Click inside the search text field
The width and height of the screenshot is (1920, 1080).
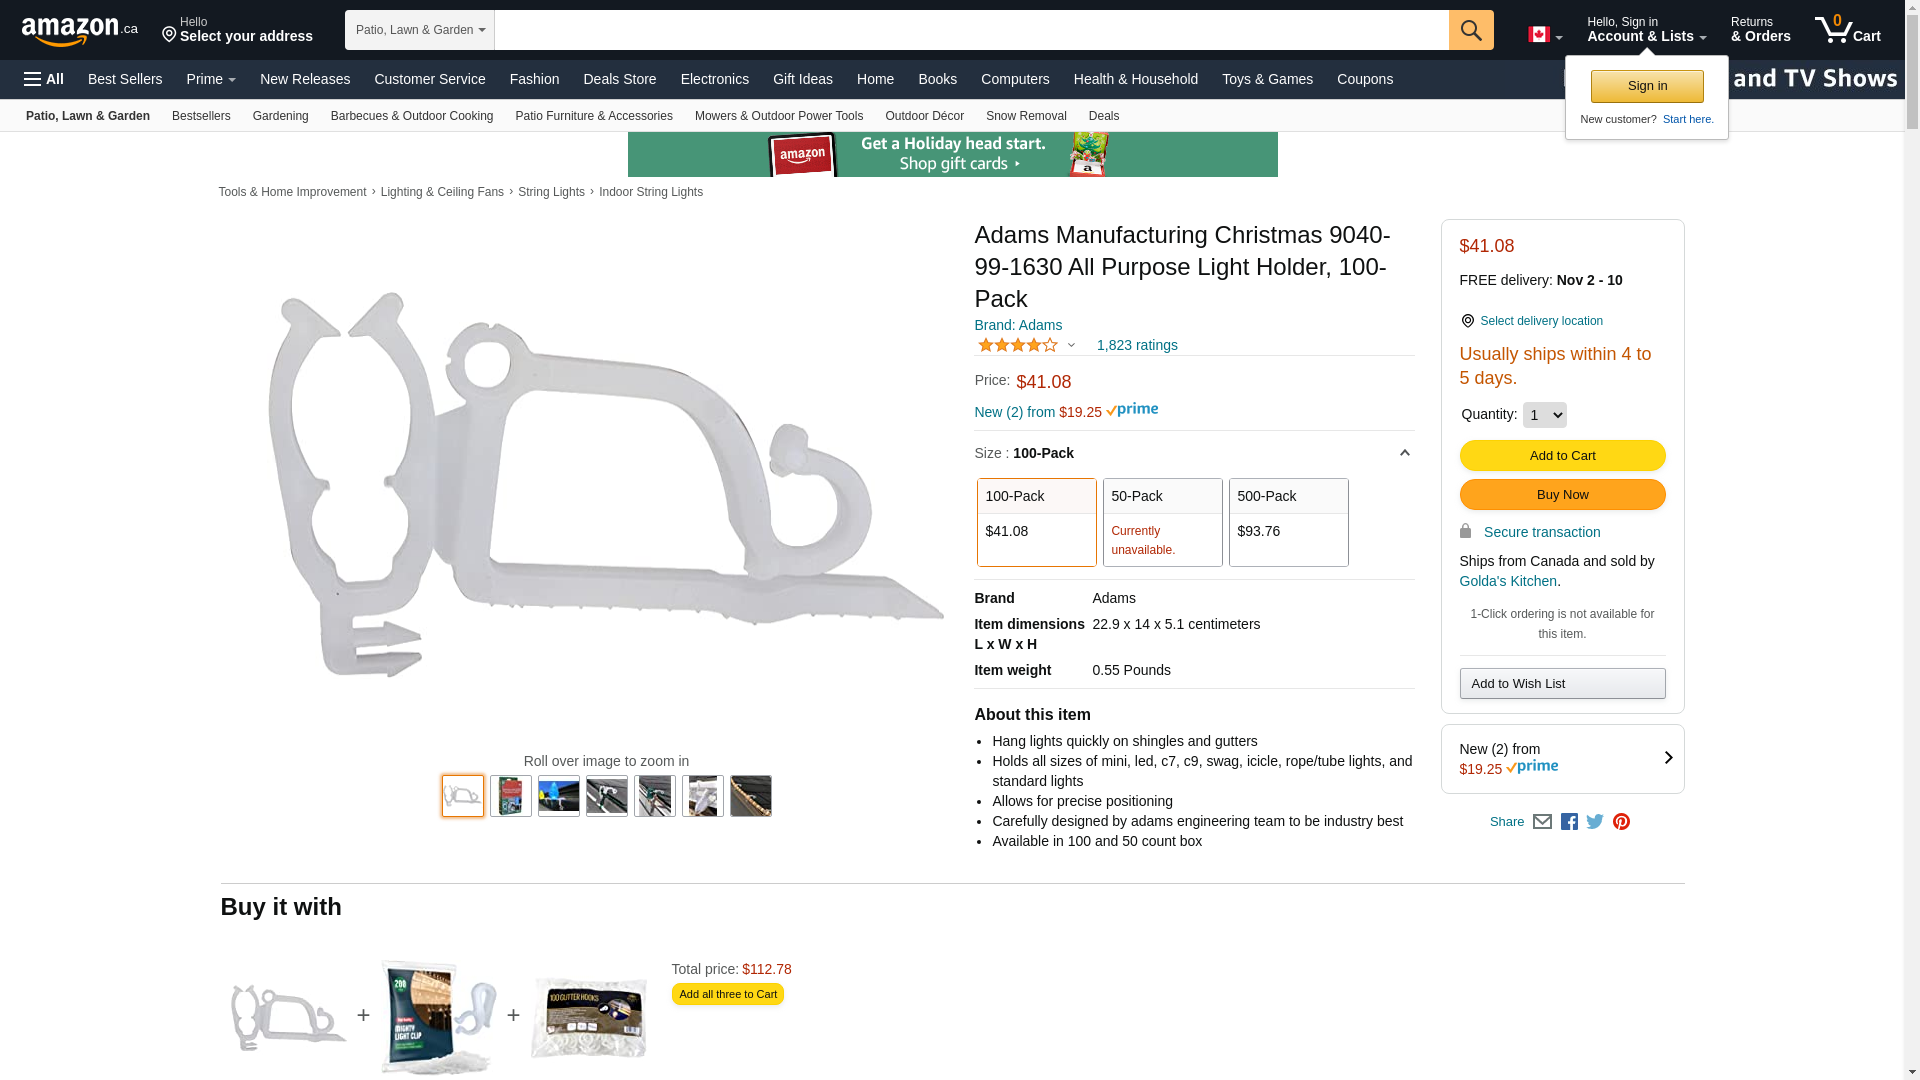(970, 30)
